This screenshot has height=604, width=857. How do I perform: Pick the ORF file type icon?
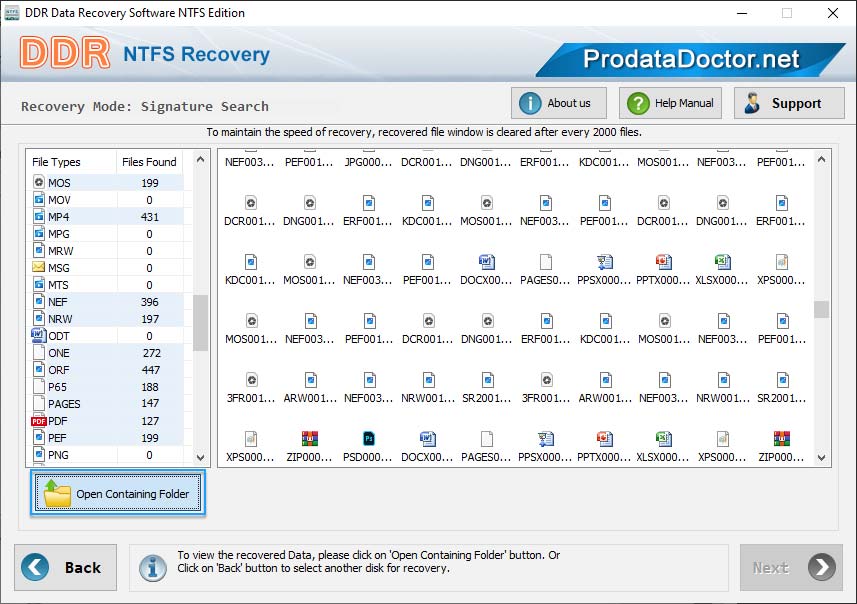39,369
